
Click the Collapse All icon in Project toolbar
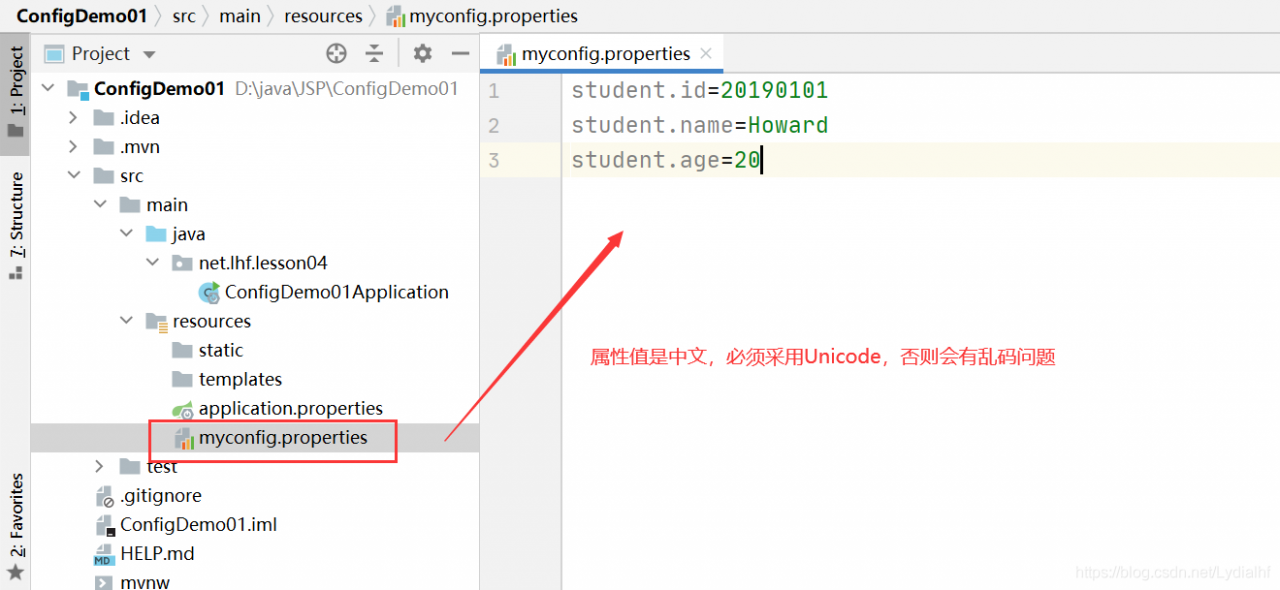pyautogui.click(x=374, y=54)
